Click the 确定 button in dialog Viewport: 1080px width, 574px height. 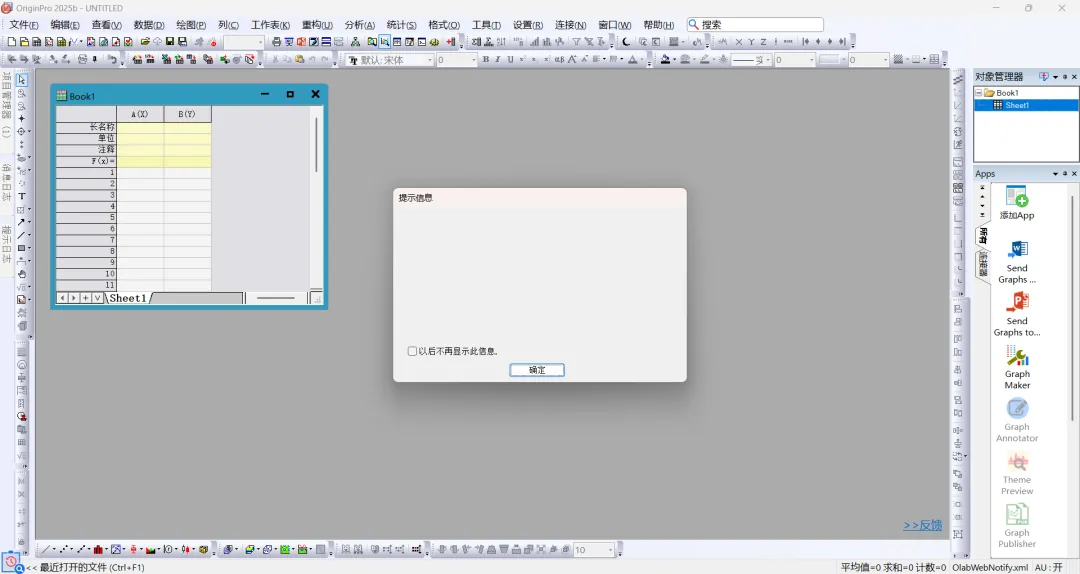537,370
